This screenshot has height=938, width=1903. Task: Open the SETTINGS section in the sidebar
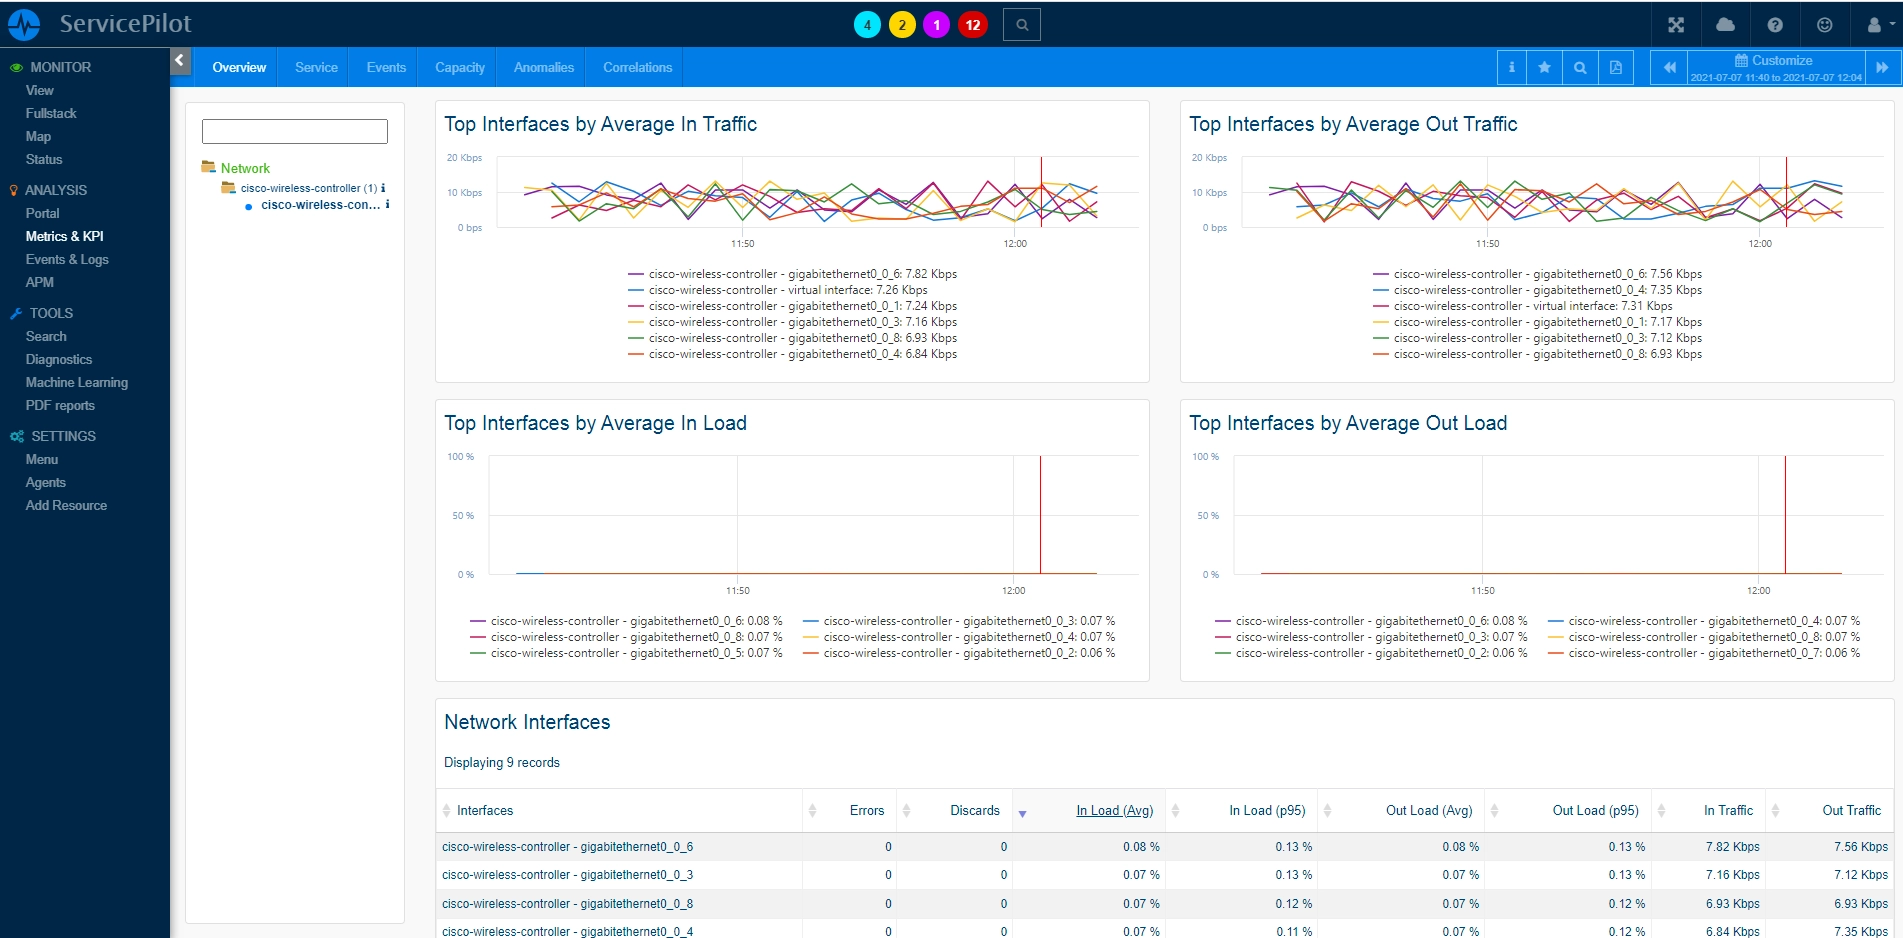click(63, 436)
